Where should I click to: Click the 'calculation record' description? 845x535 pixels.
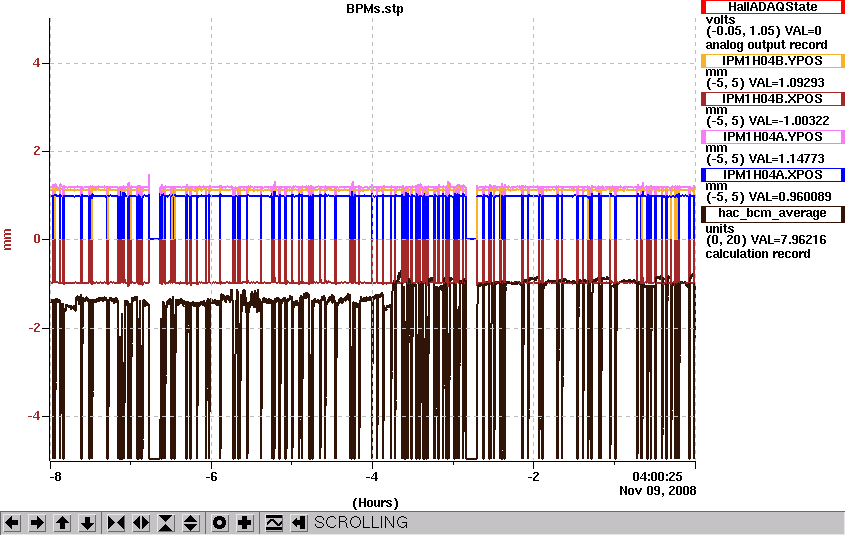758,254
